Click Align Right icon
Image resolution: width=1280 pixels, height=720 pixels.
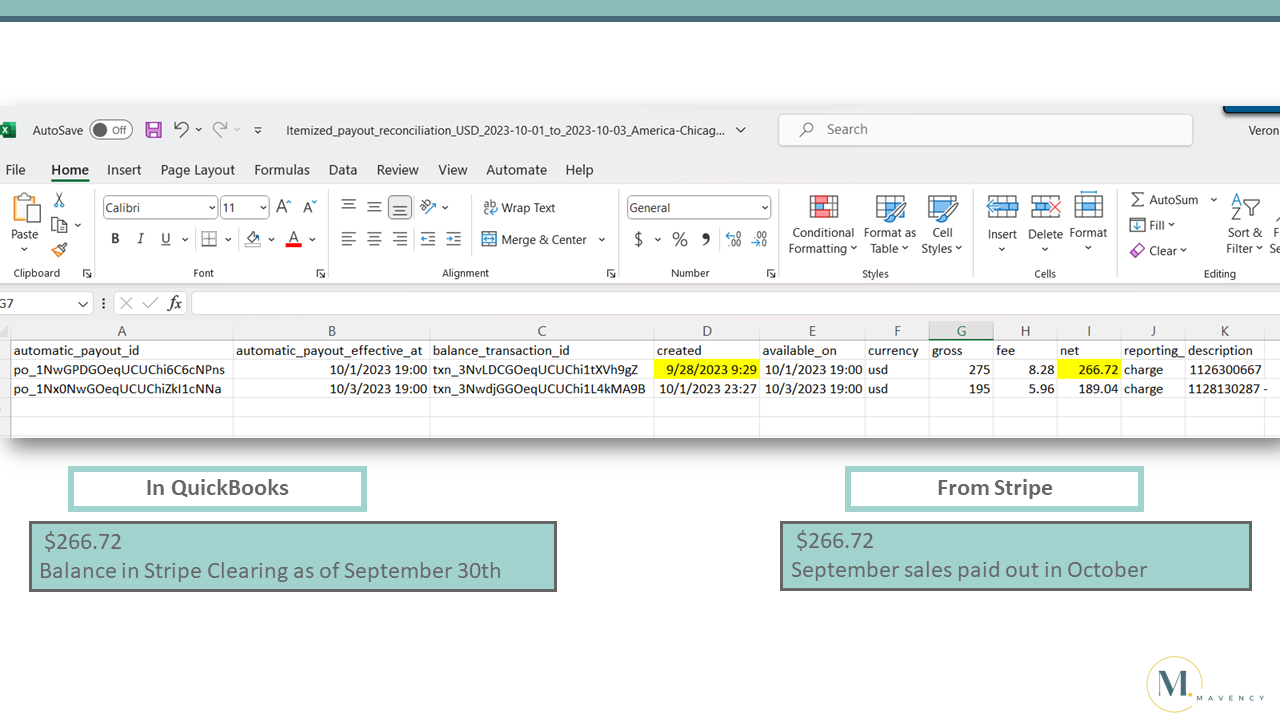coord(400,239)
